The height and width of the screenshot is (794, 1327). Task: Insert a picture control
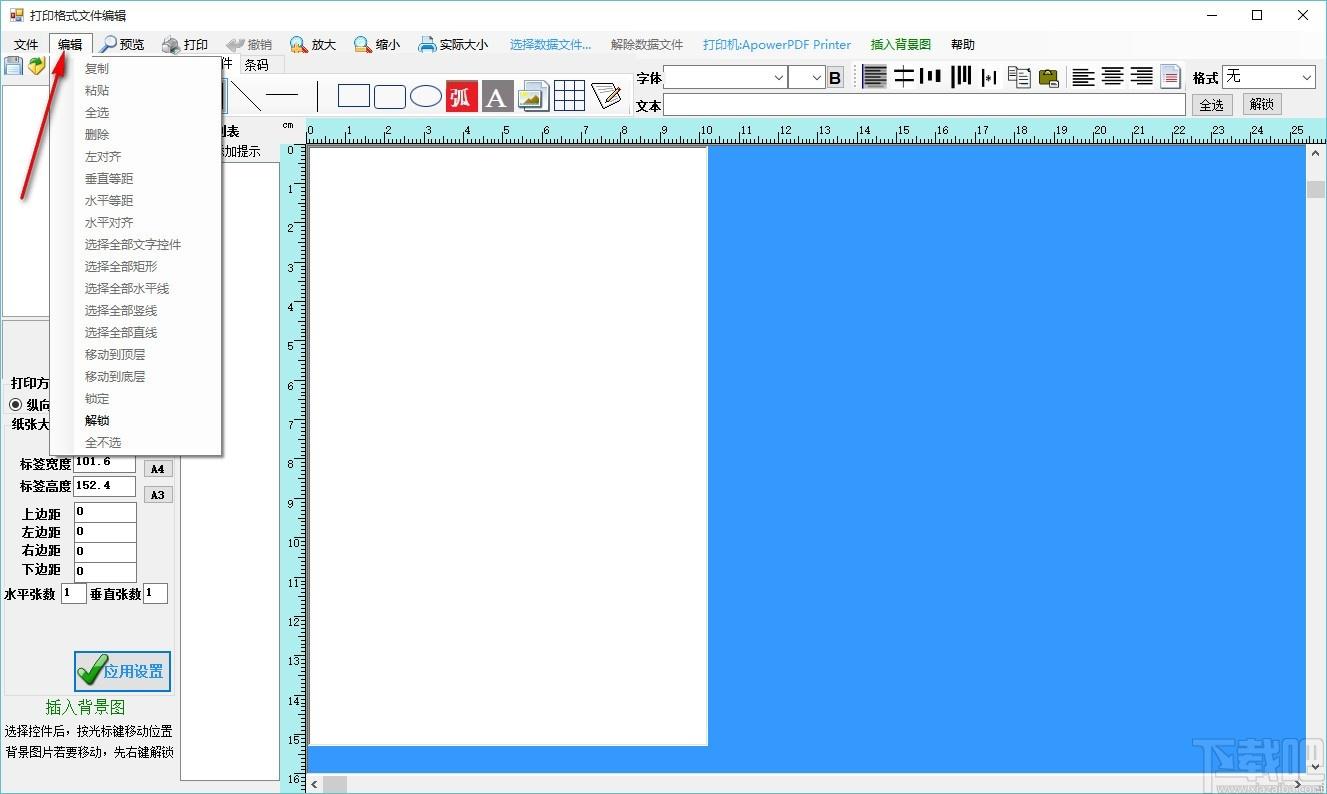tap(533, 96)
